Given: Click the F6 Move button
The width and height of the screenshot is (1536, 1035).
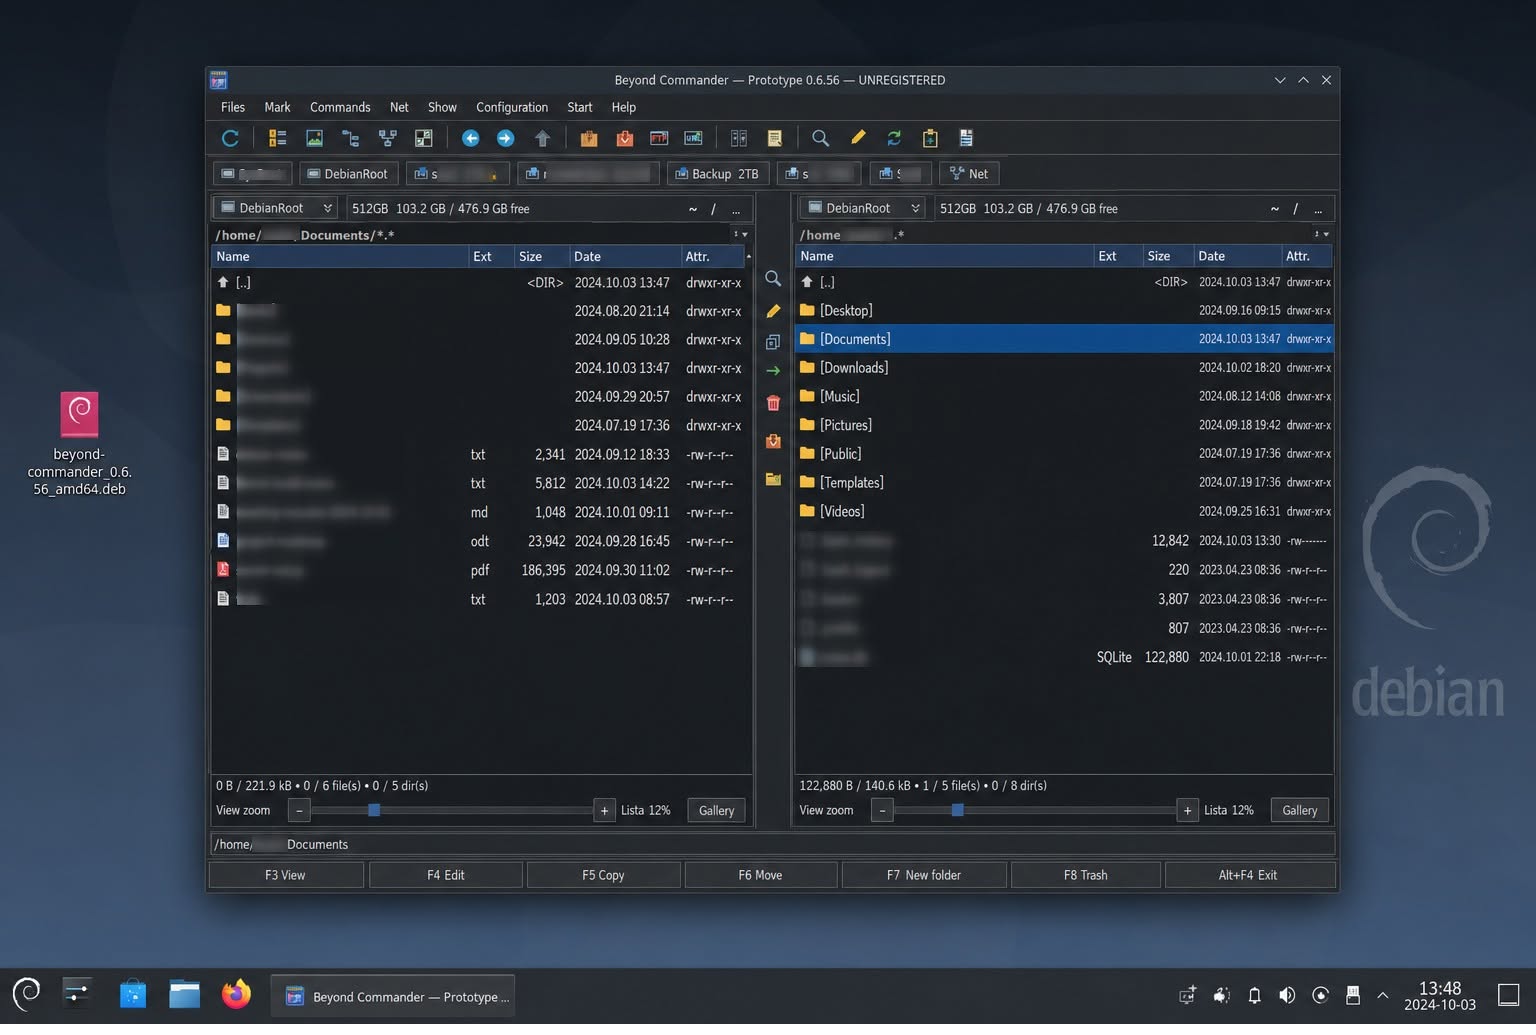Looking at the screenshot, I should pyautogui.click(x=760, y=875).
